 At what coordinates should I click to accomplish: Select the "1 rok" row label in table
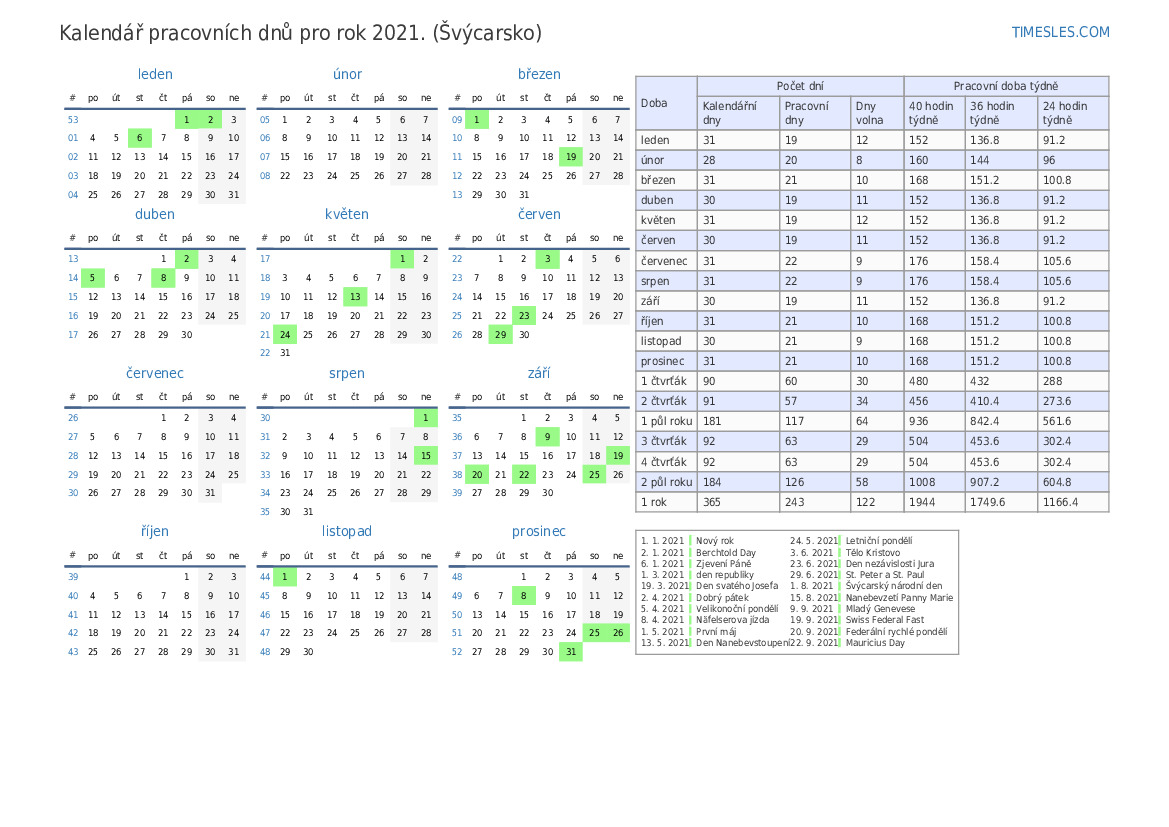click(654, 502)
